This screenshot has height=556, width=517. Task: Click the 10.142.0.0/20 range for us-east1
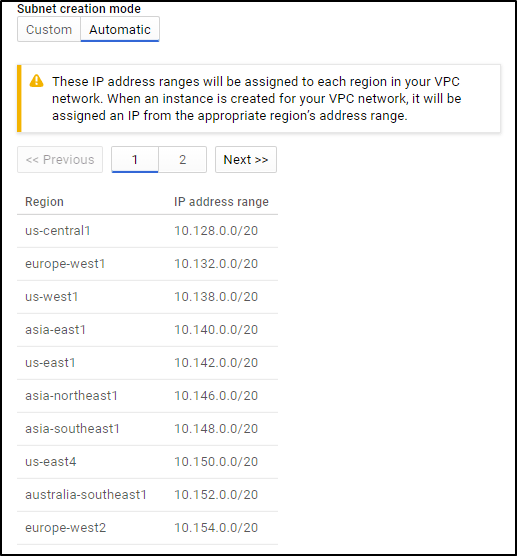click(x=216, y=363)
